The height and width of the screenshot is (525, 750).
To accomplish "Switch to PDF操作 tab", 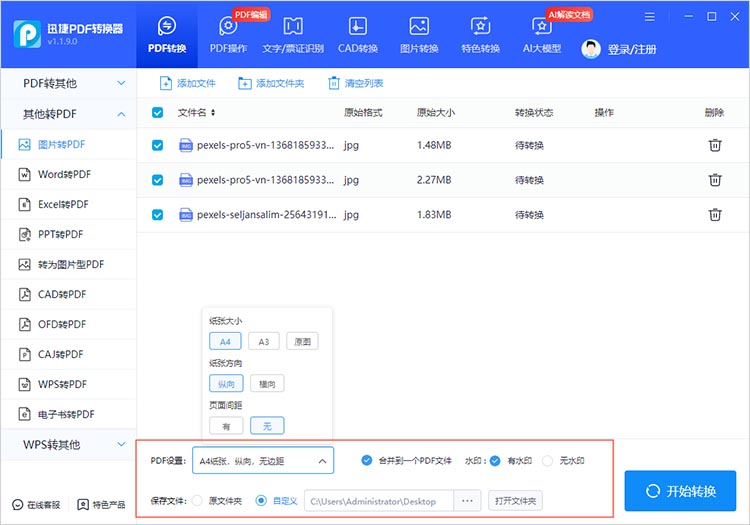I will coord(228,34).
